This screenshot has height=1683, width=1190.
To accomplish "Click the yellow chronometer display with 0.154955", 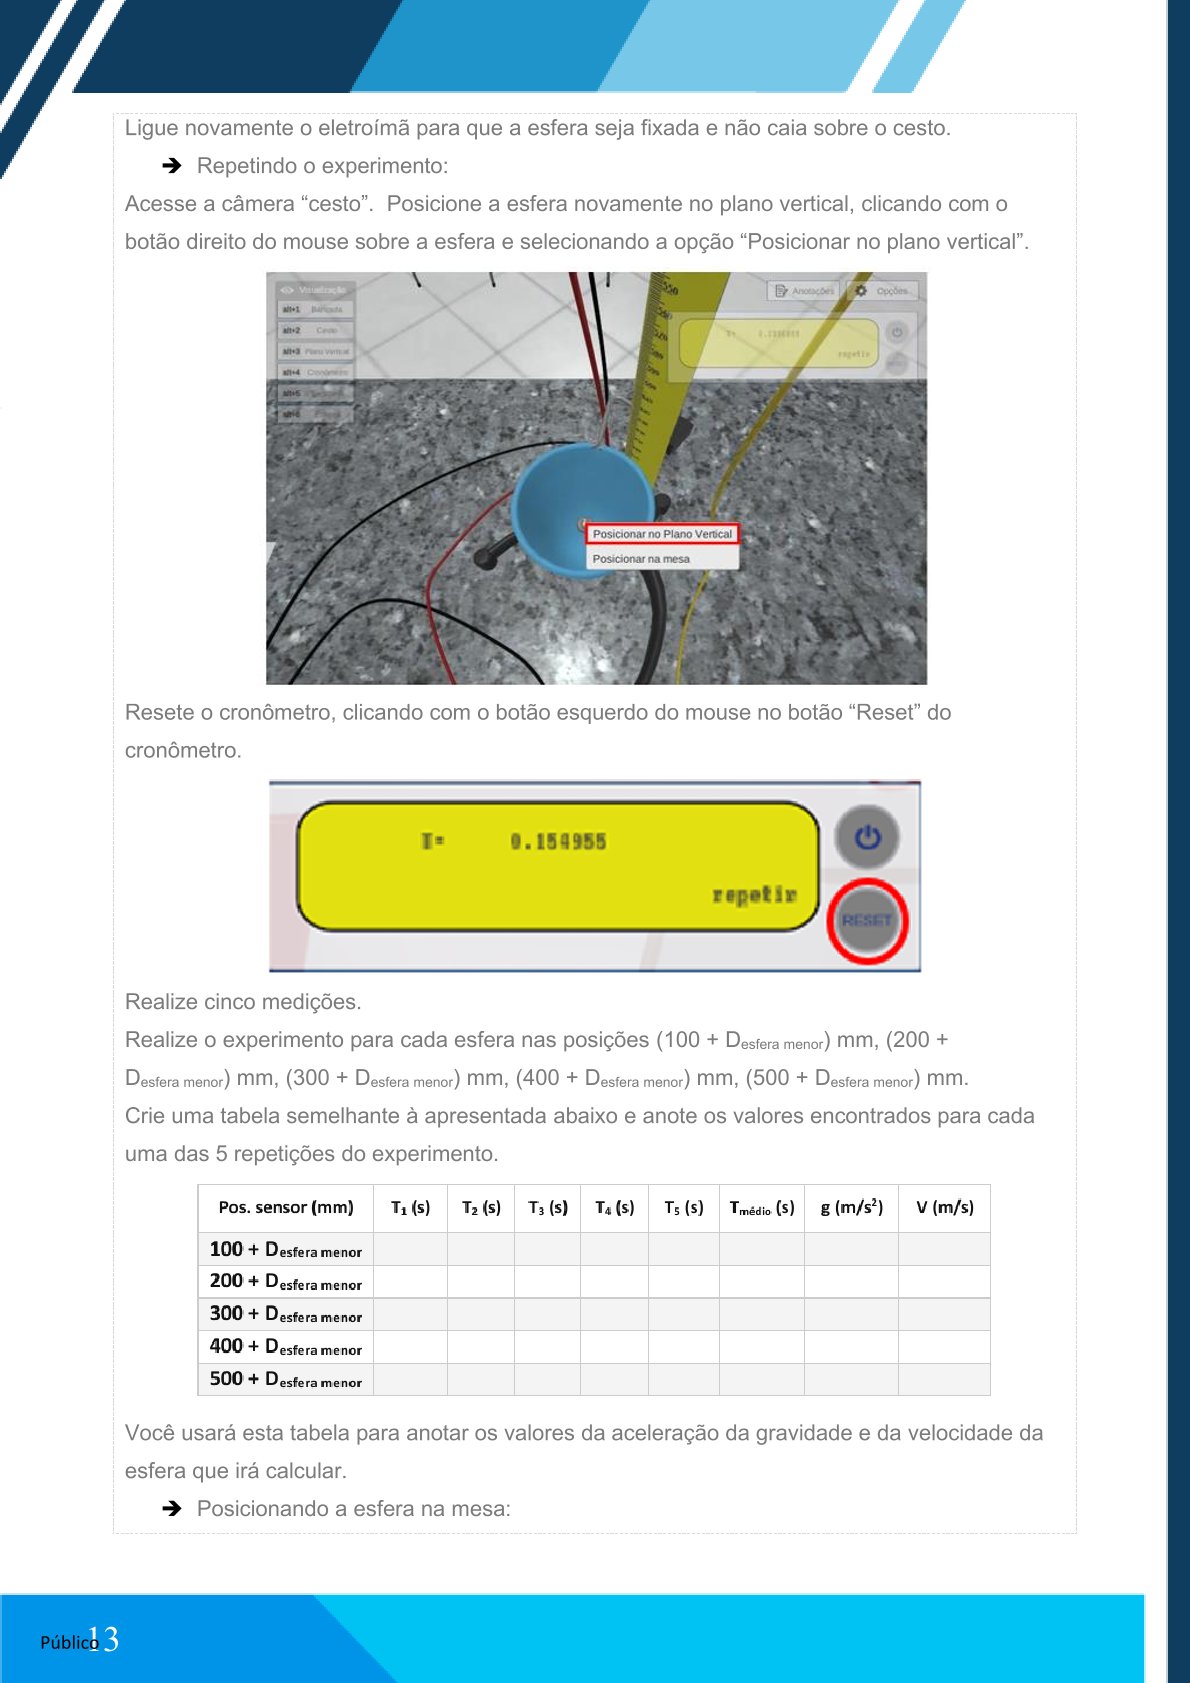I will 558,866.
